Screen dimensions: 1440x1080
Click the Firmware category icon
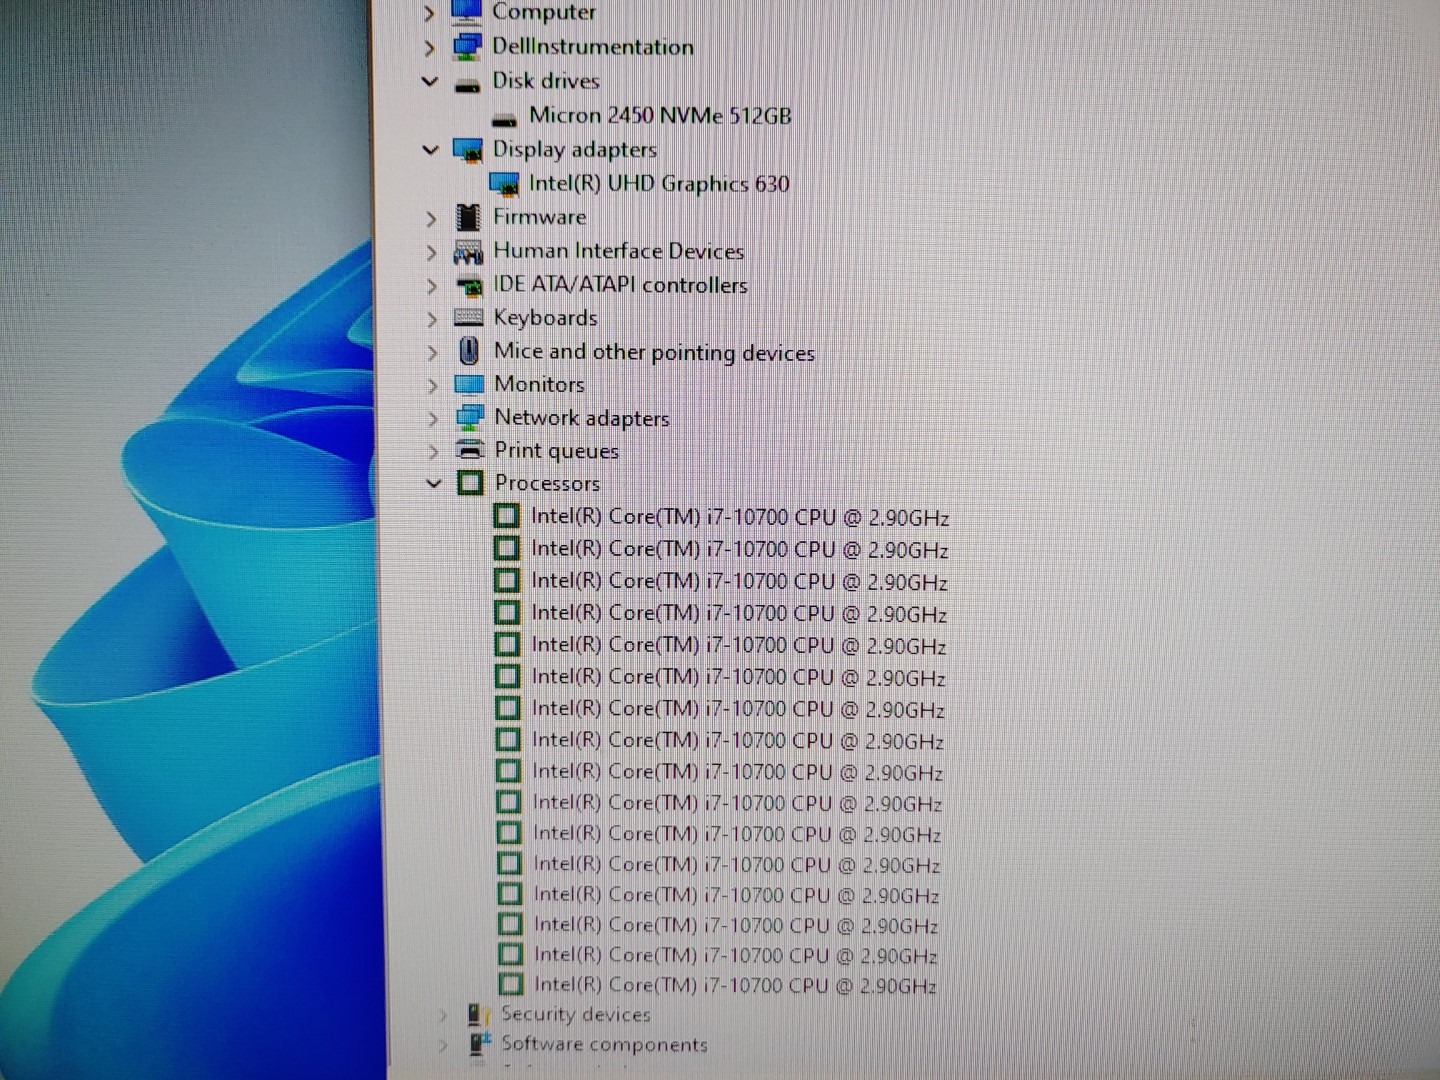tap(467, 217)
